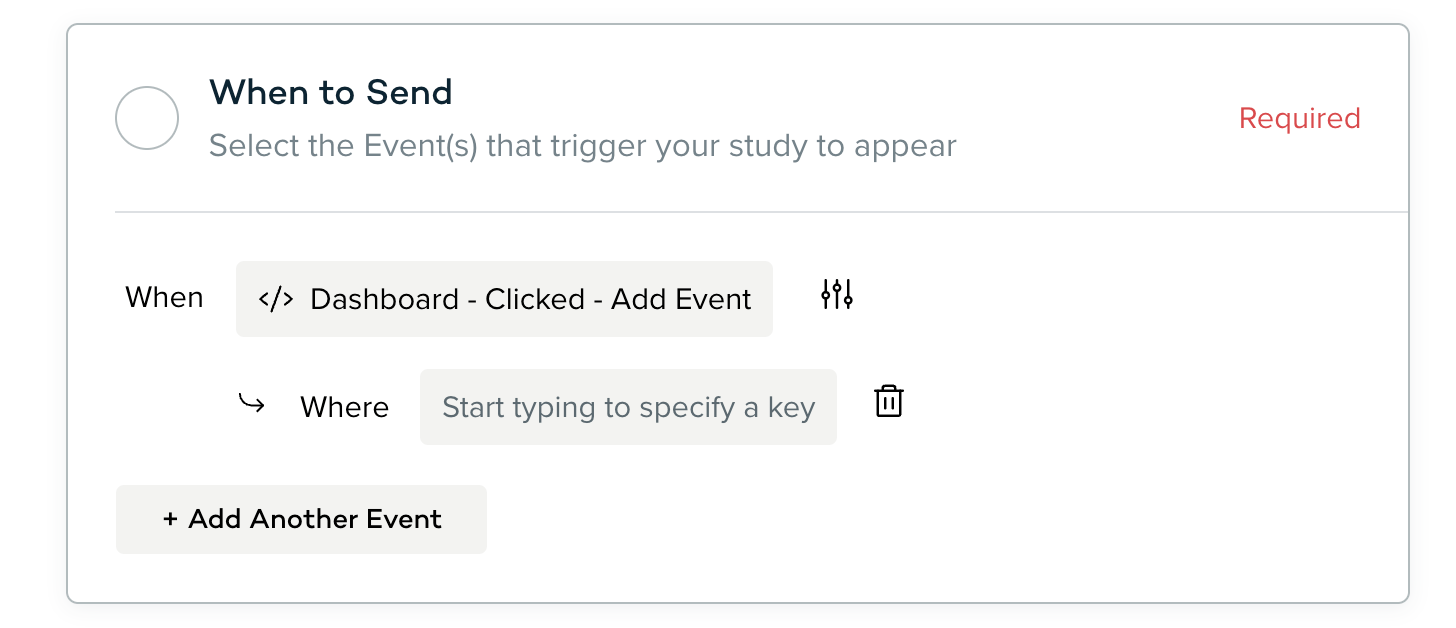Click the Select the Event(s) description text
The width and height of the screenshot is (1456, 628).
point(581,145)
